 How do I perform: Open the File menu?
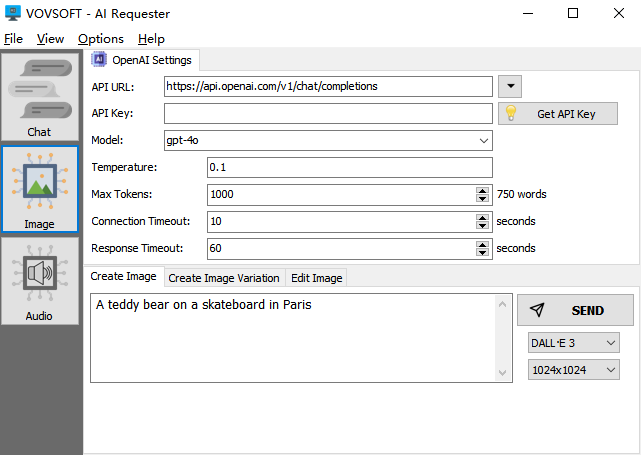pyautogui.click(x=13, y=39)
